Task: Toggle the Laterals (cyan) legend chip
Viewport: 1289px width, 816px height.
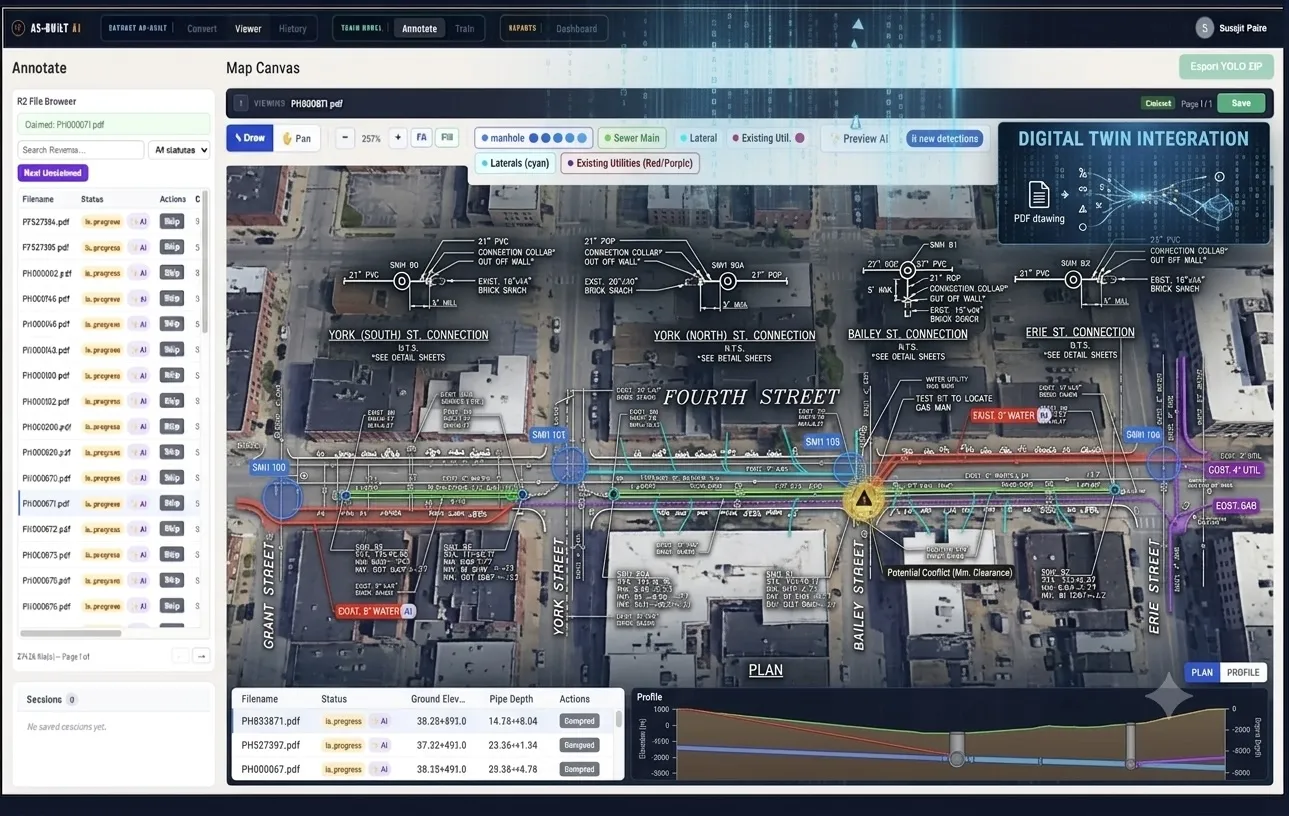Action: [x=514, y=163]
